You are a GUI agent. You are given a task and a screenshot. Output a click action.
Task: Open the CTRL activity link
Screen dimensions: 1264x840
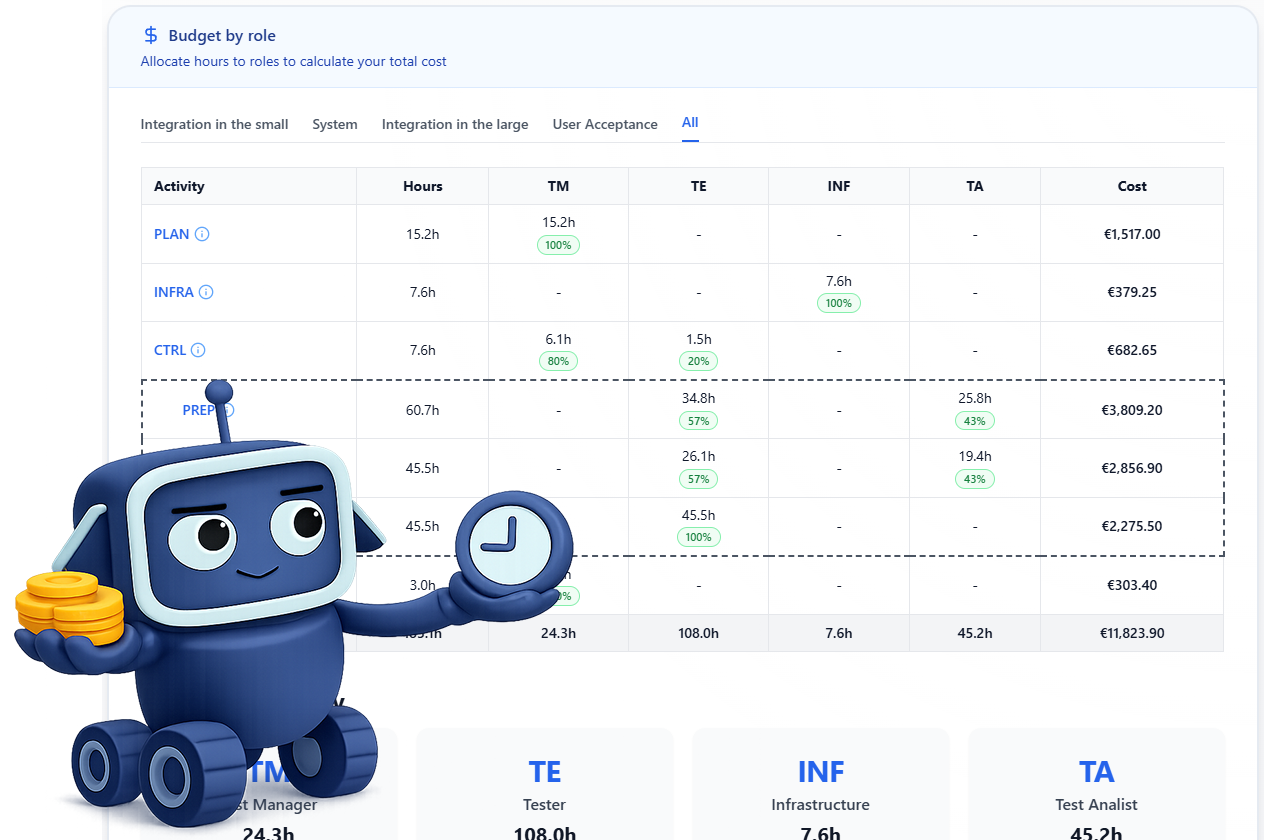click(x=170, y=350)
